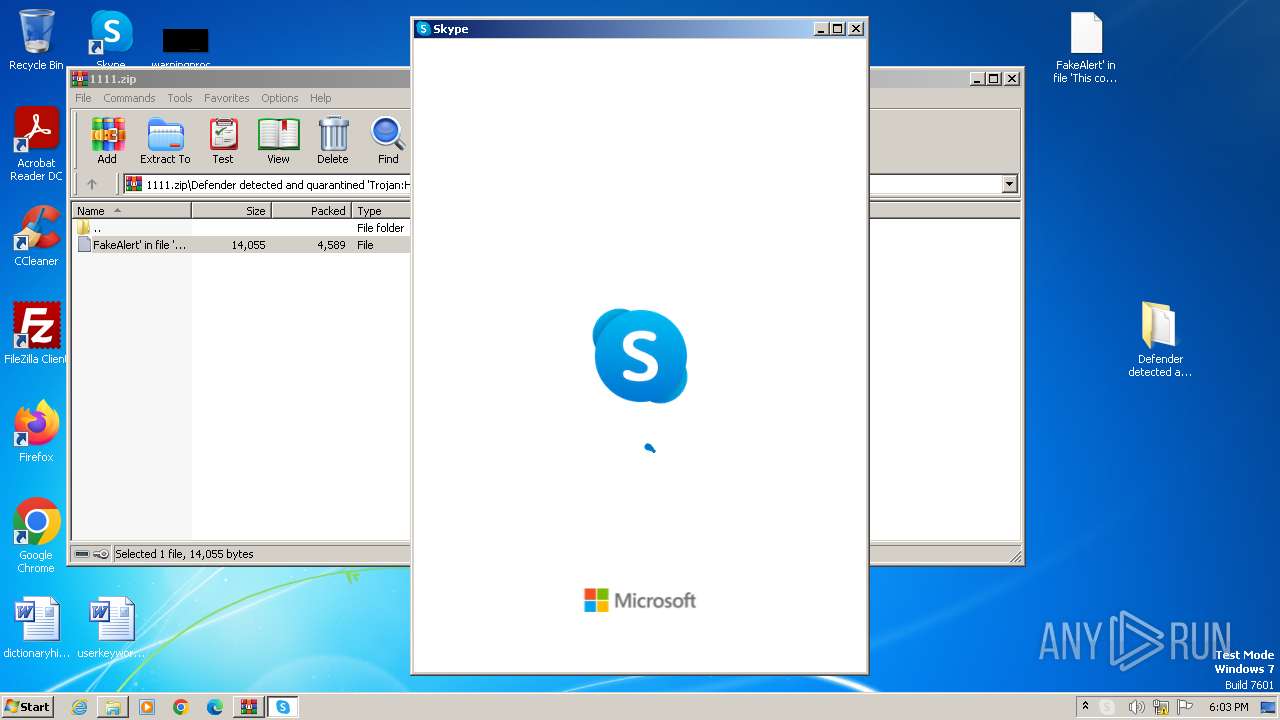
Task: Open the black warpingproc desktop item
Action: click(186, 45)
